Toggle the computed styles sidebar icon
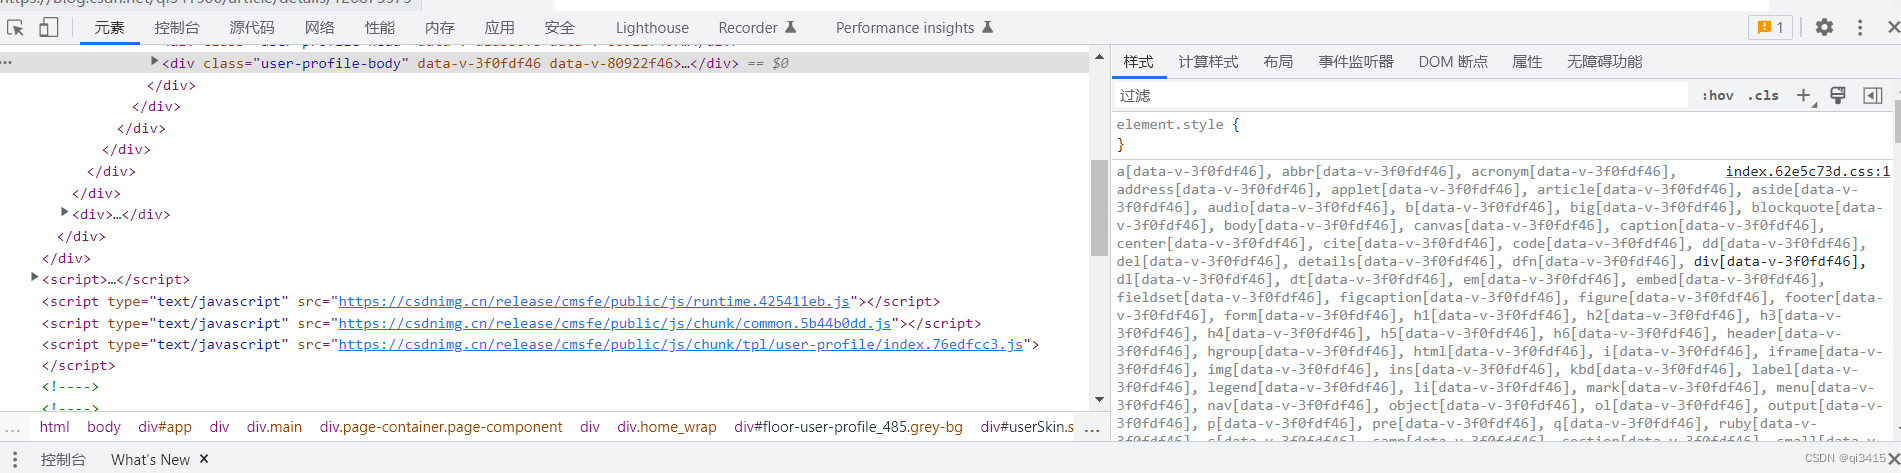Image resolution: width=1901 pixels, height=473 pixels. (x=1873, y=96)
